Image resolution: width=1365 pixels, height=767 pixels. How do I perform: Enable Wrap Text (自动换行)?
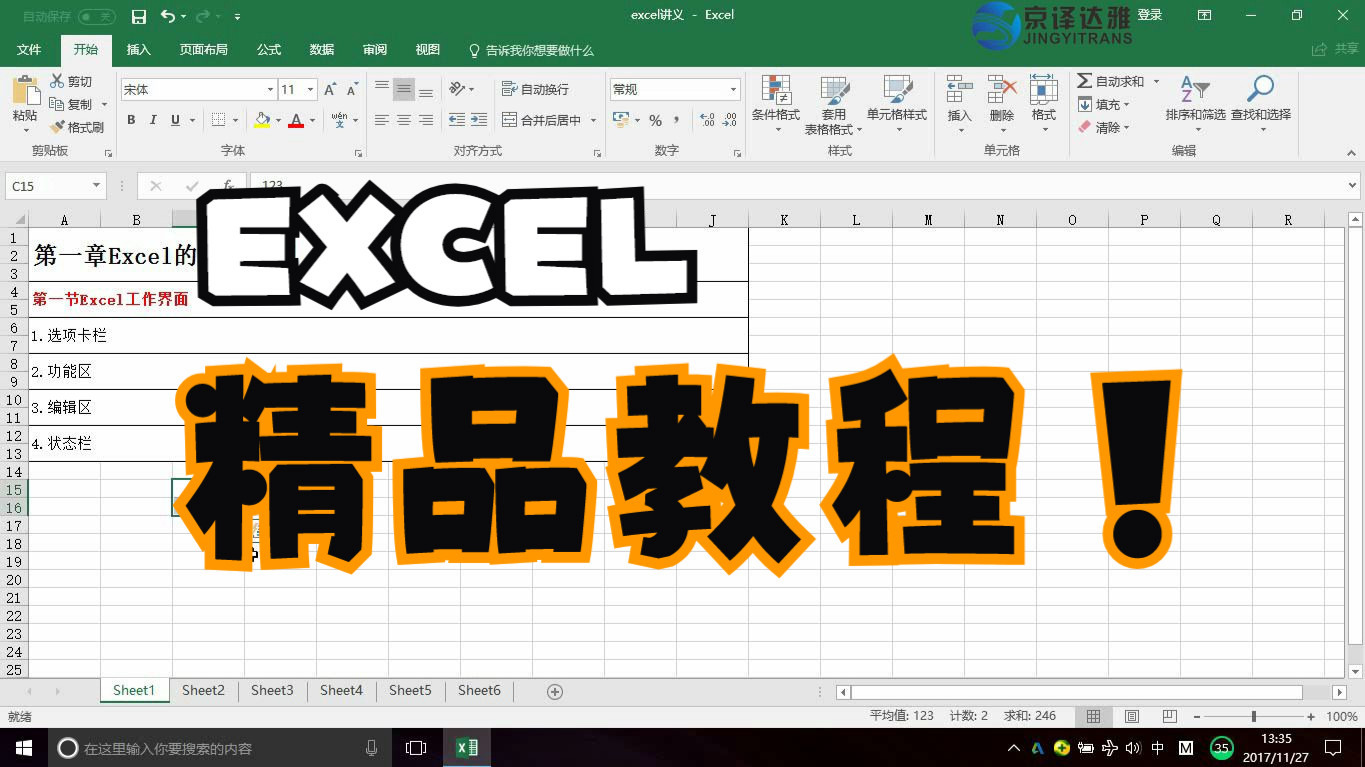point(532,88)
